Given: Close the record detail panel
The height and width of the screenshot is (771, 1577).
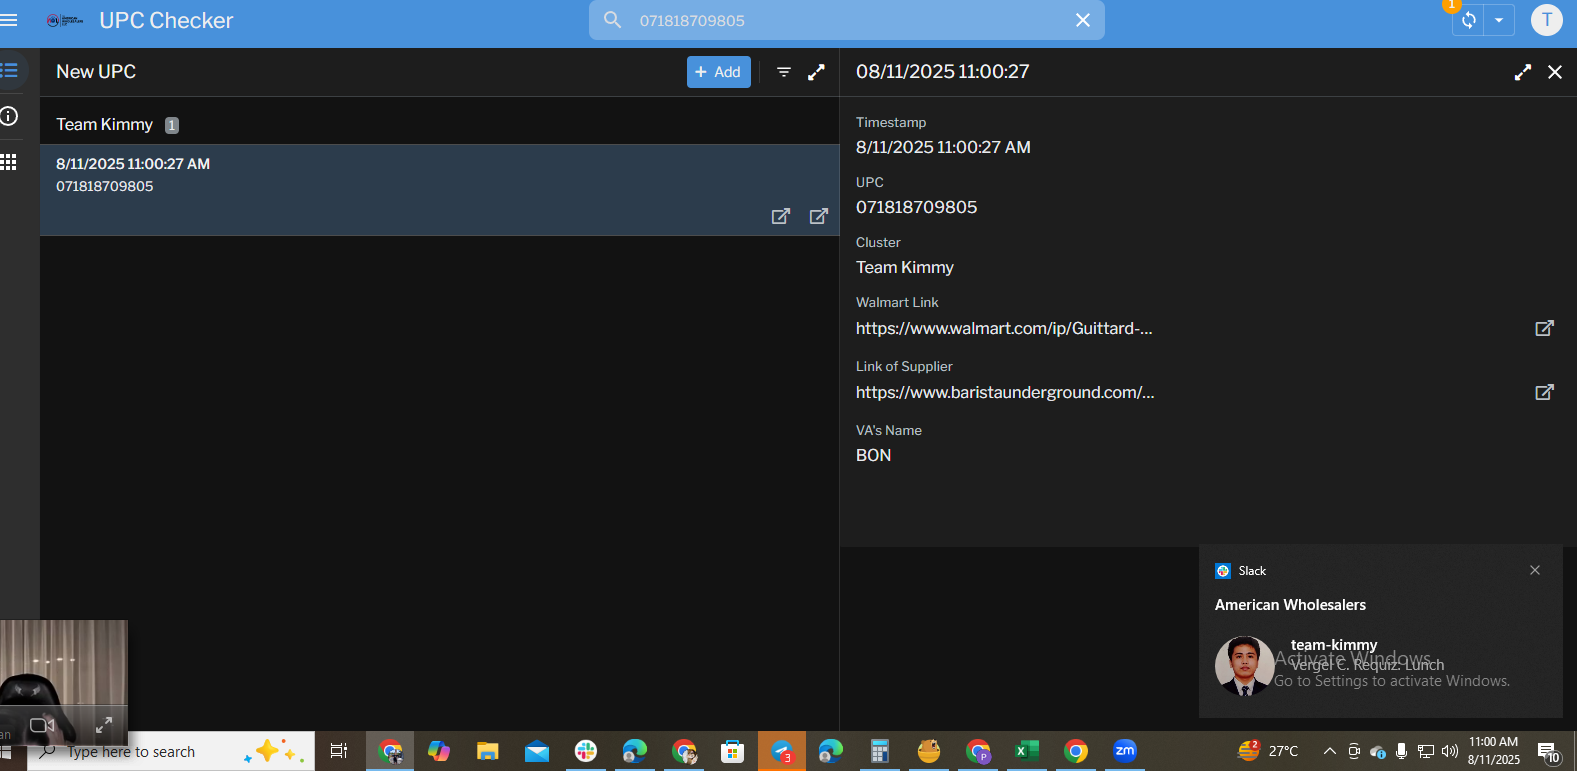Looking at the screenshot, I should [x=1554, y=72].
